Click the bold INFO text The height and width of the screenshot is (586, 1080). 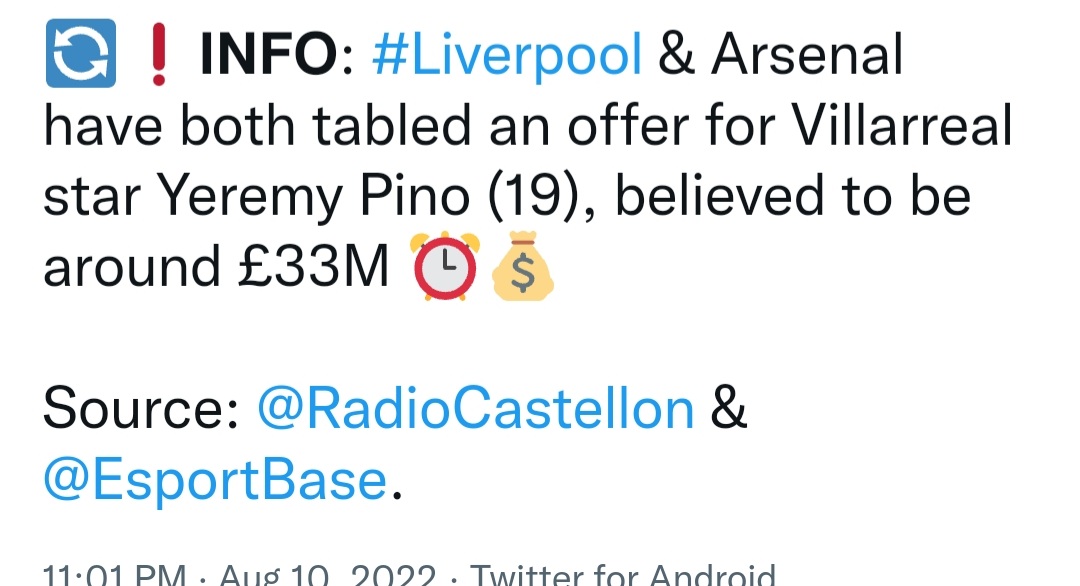pyautogui.click(x=269, y=56)
